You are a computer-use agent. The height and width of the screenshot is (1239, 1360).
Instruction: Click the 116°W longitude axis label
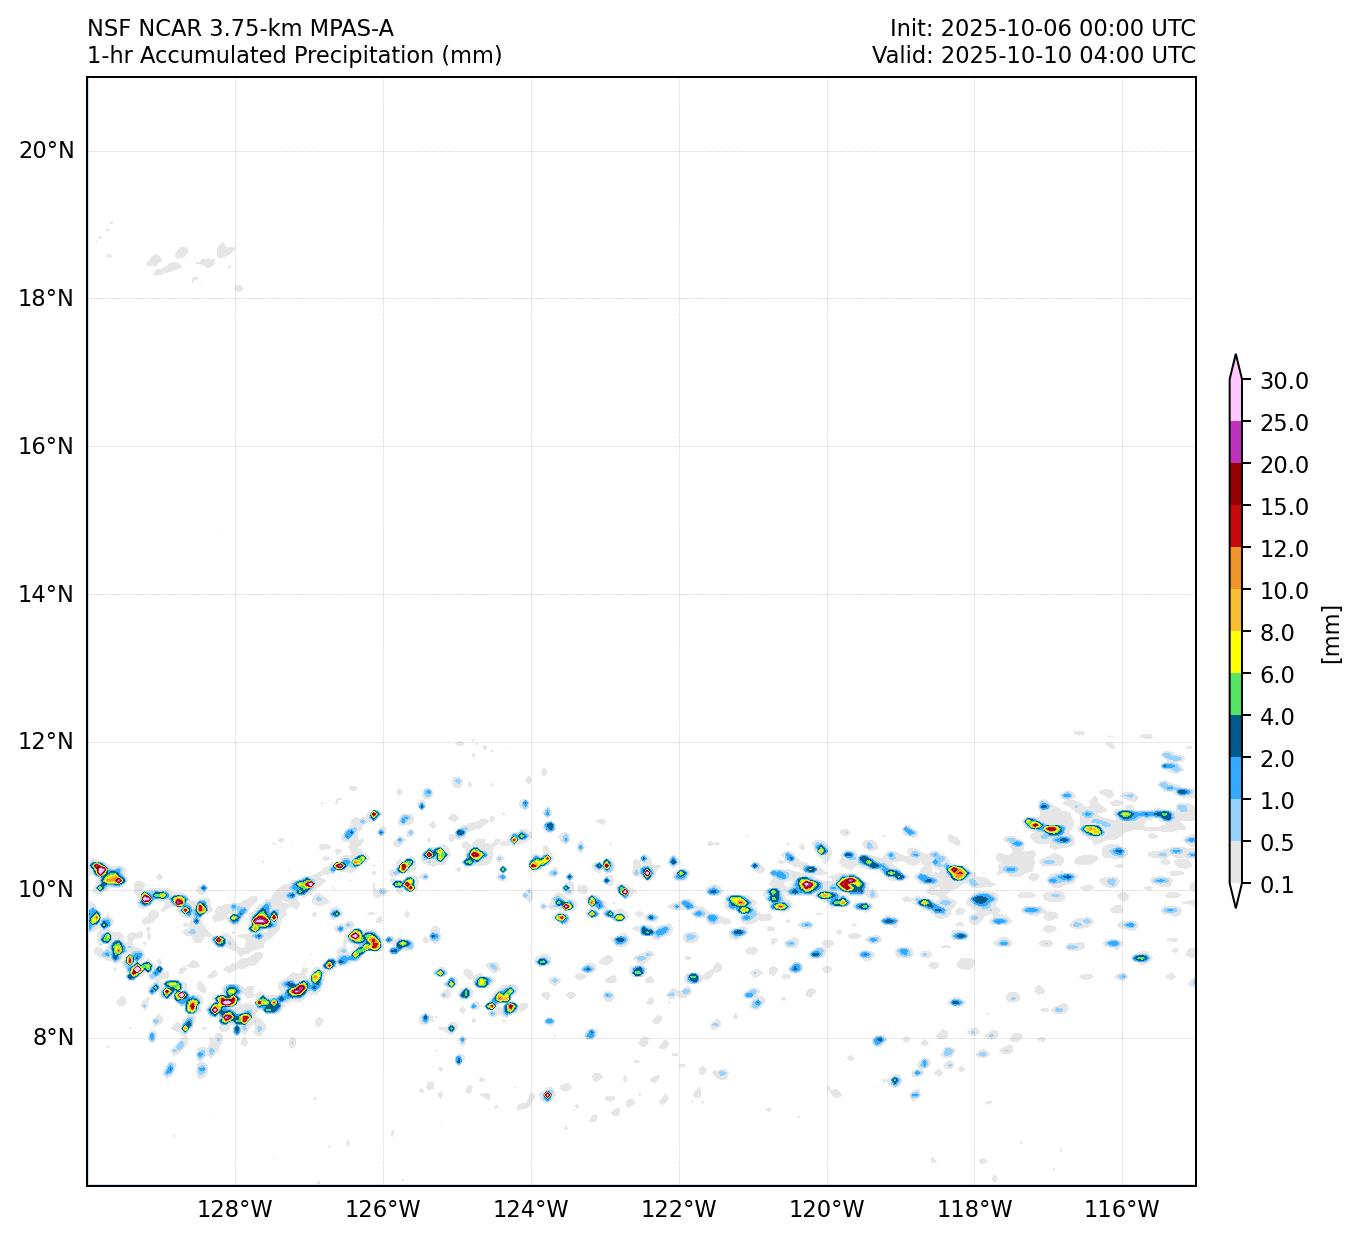(x=1123, y=1210)
